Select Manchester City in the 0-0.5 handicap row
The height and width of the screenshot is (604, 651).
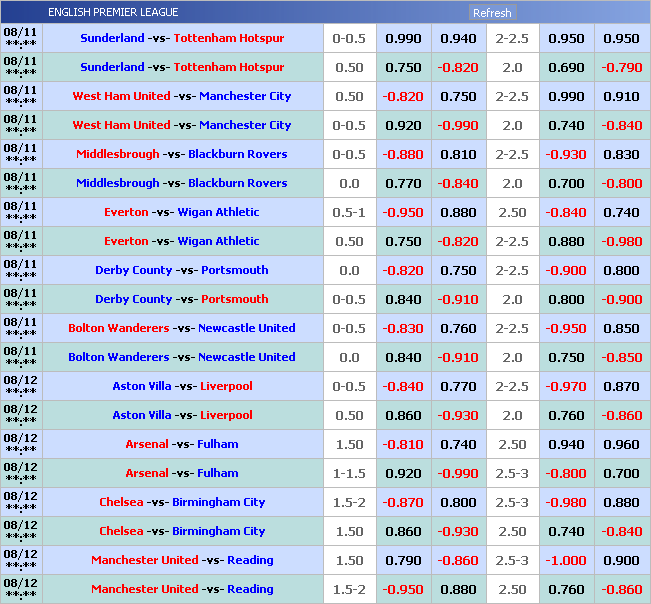[x=245, y=126]
